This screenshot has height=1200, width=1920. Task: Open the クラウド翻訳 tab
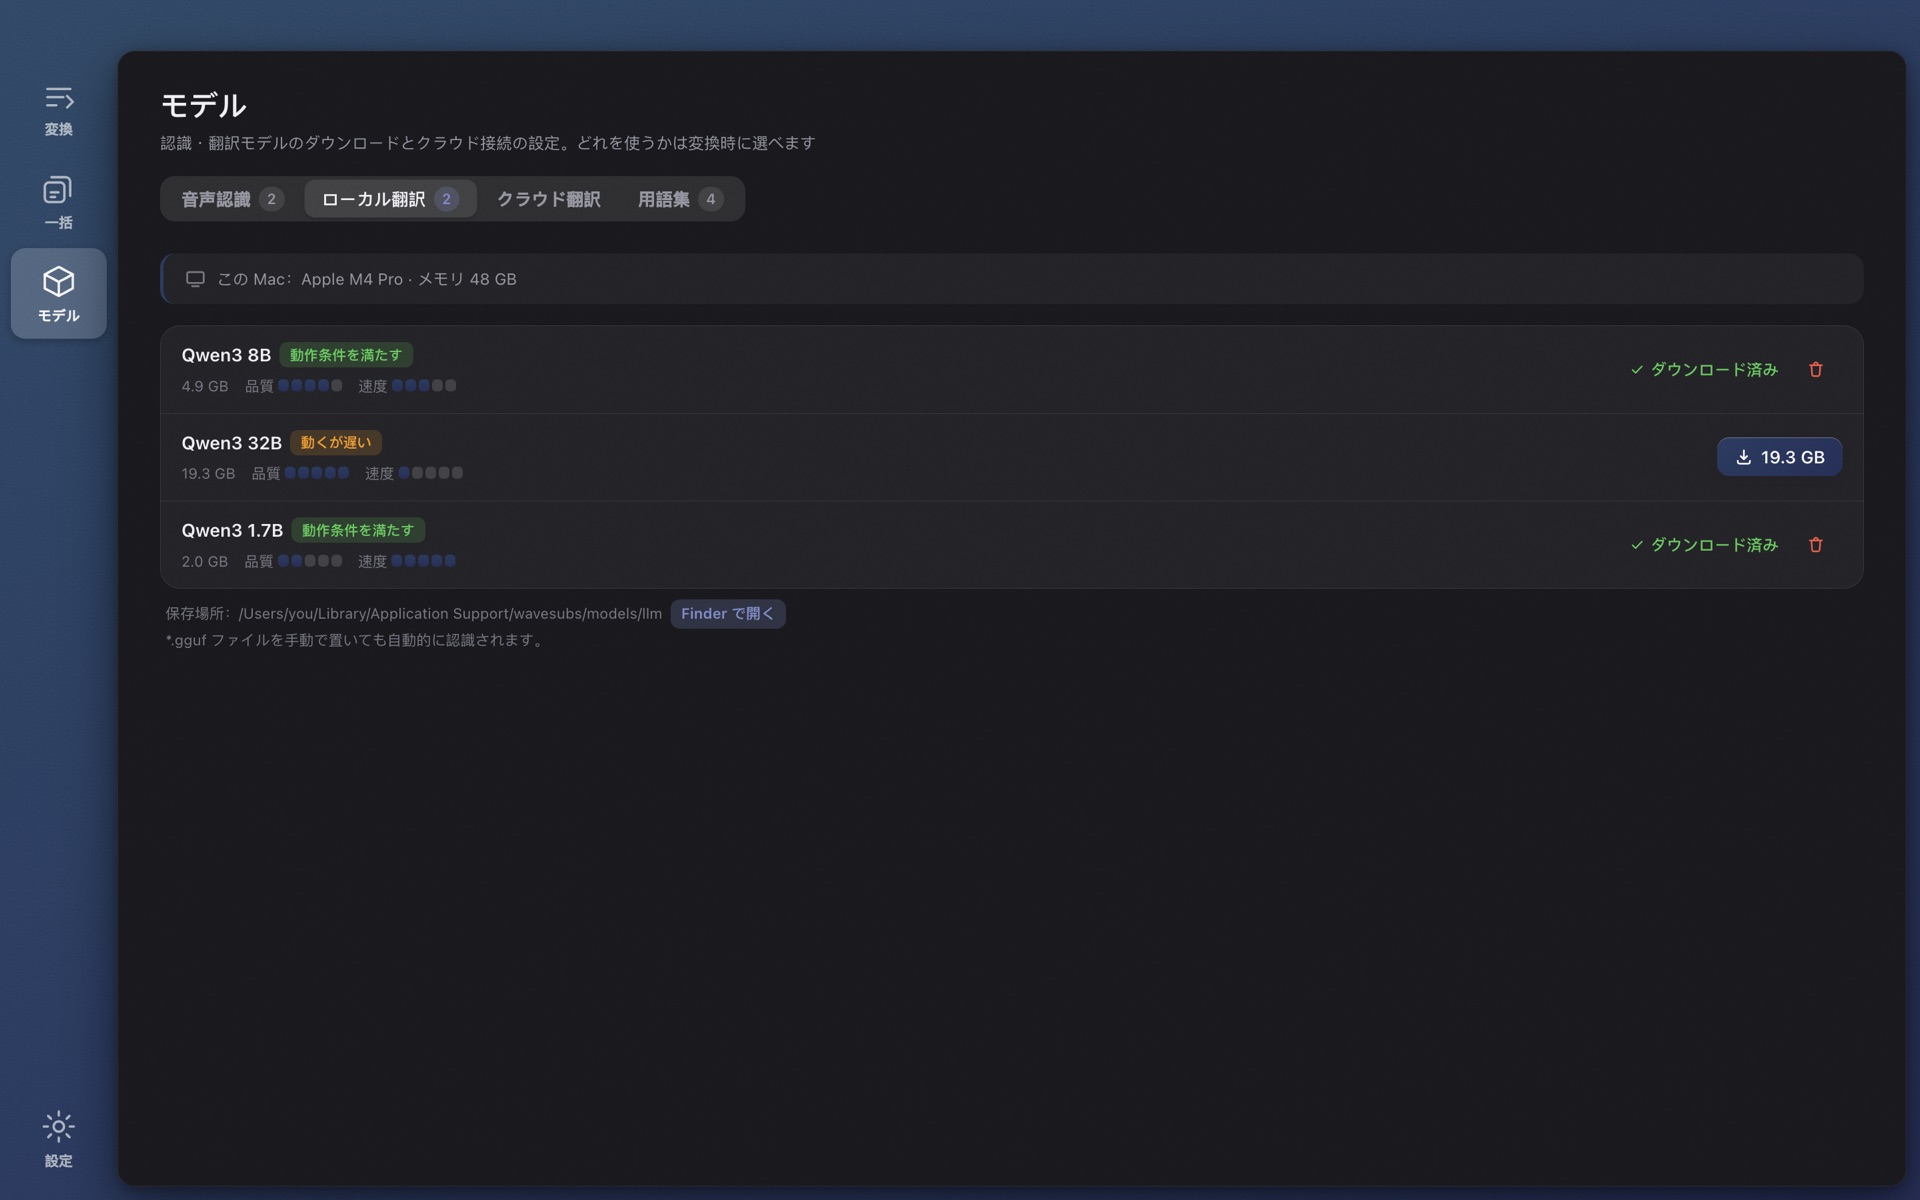(548, 199)
